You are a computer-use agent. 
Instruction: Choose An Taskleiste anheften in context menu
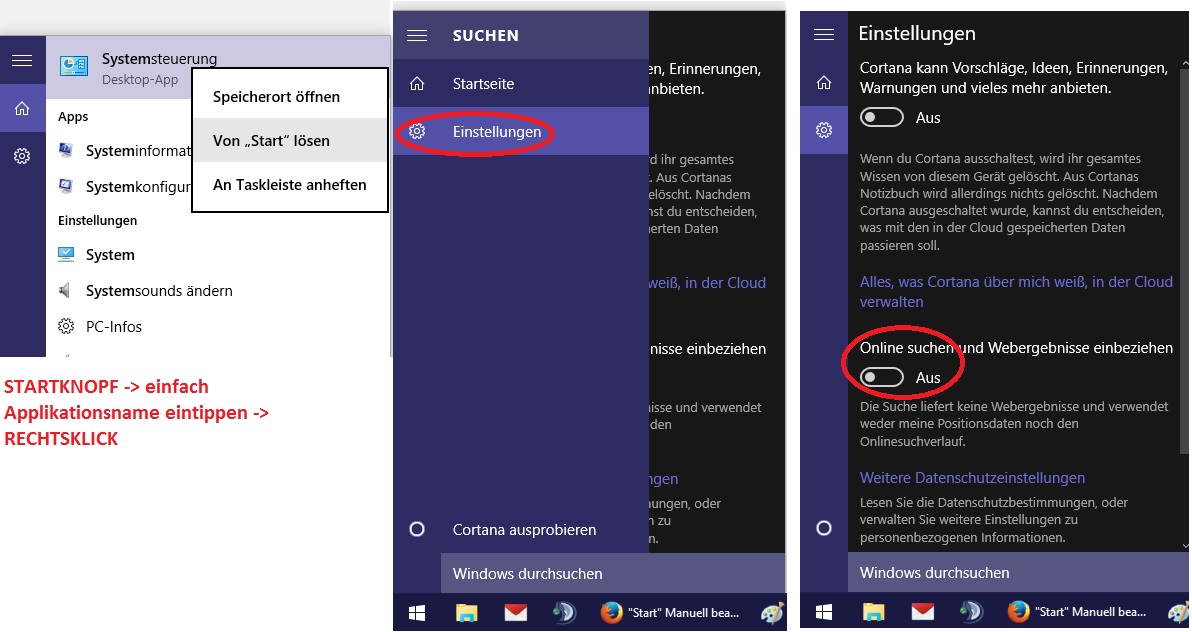[290, 185]
